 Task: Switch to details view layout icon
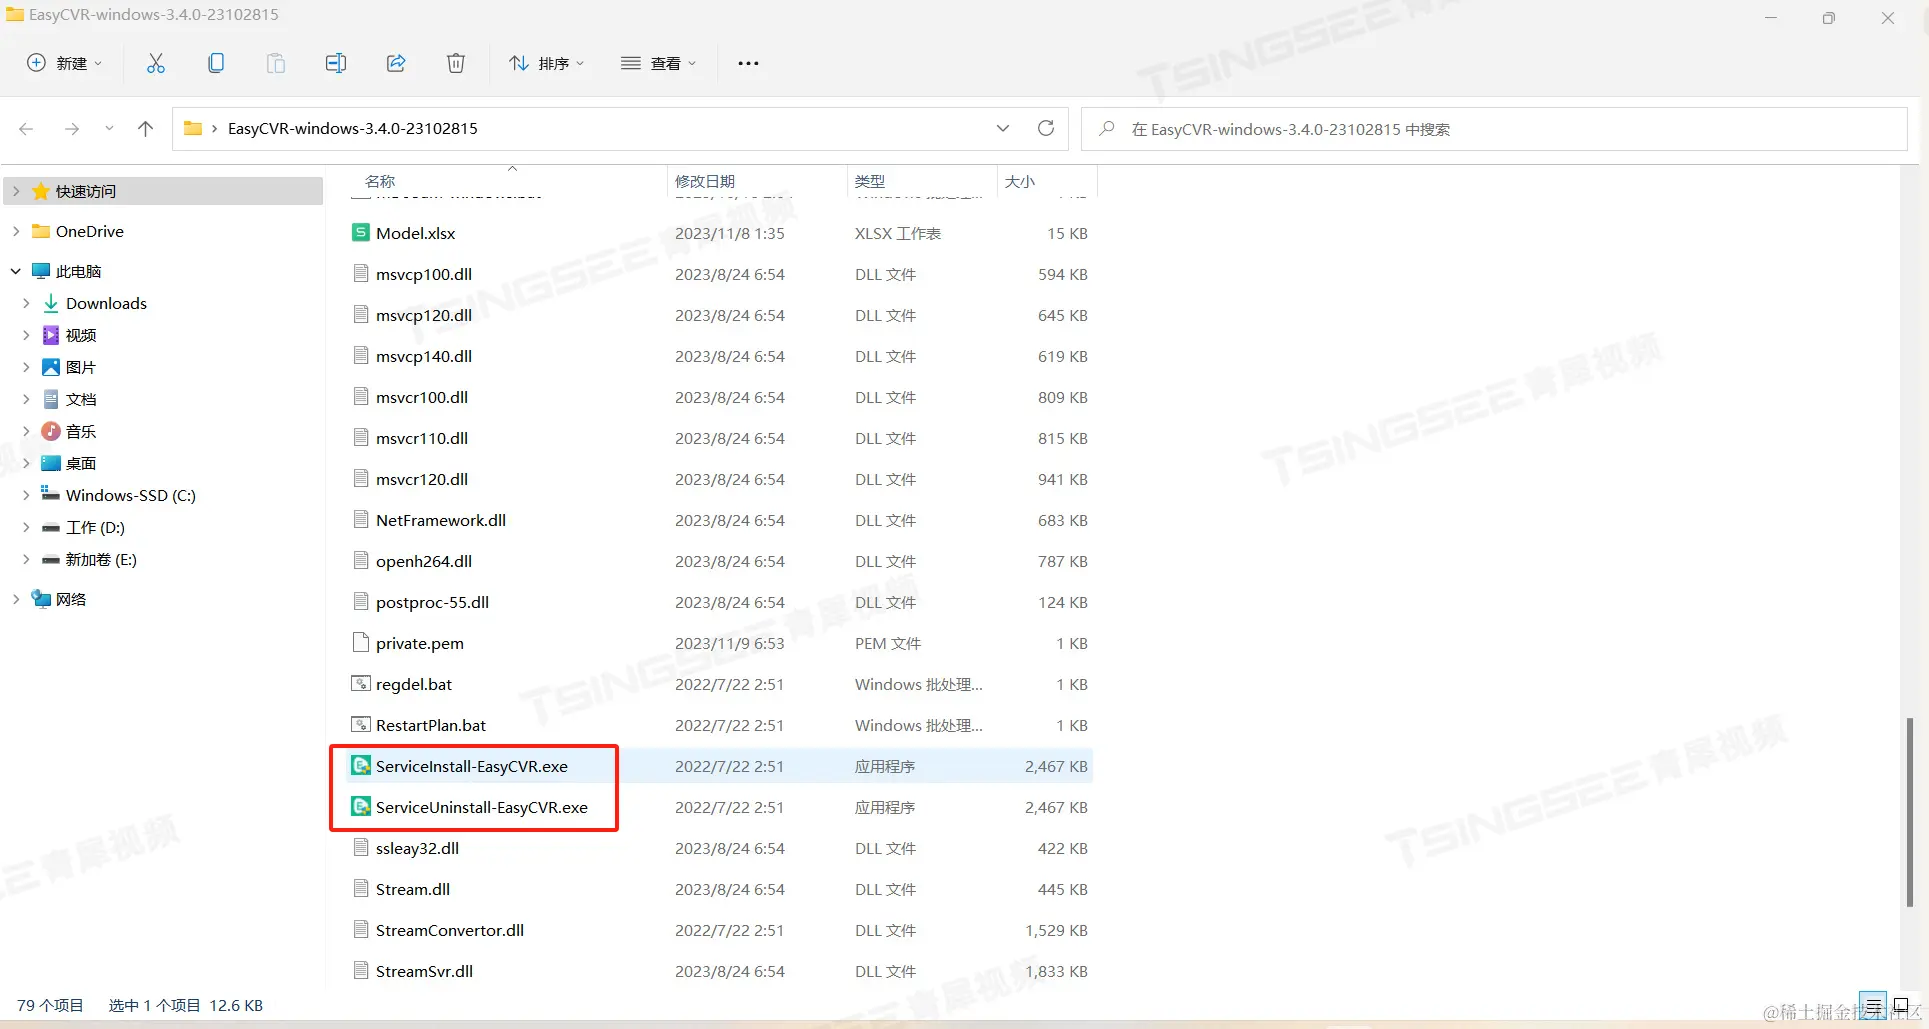coord(1873,1006)
